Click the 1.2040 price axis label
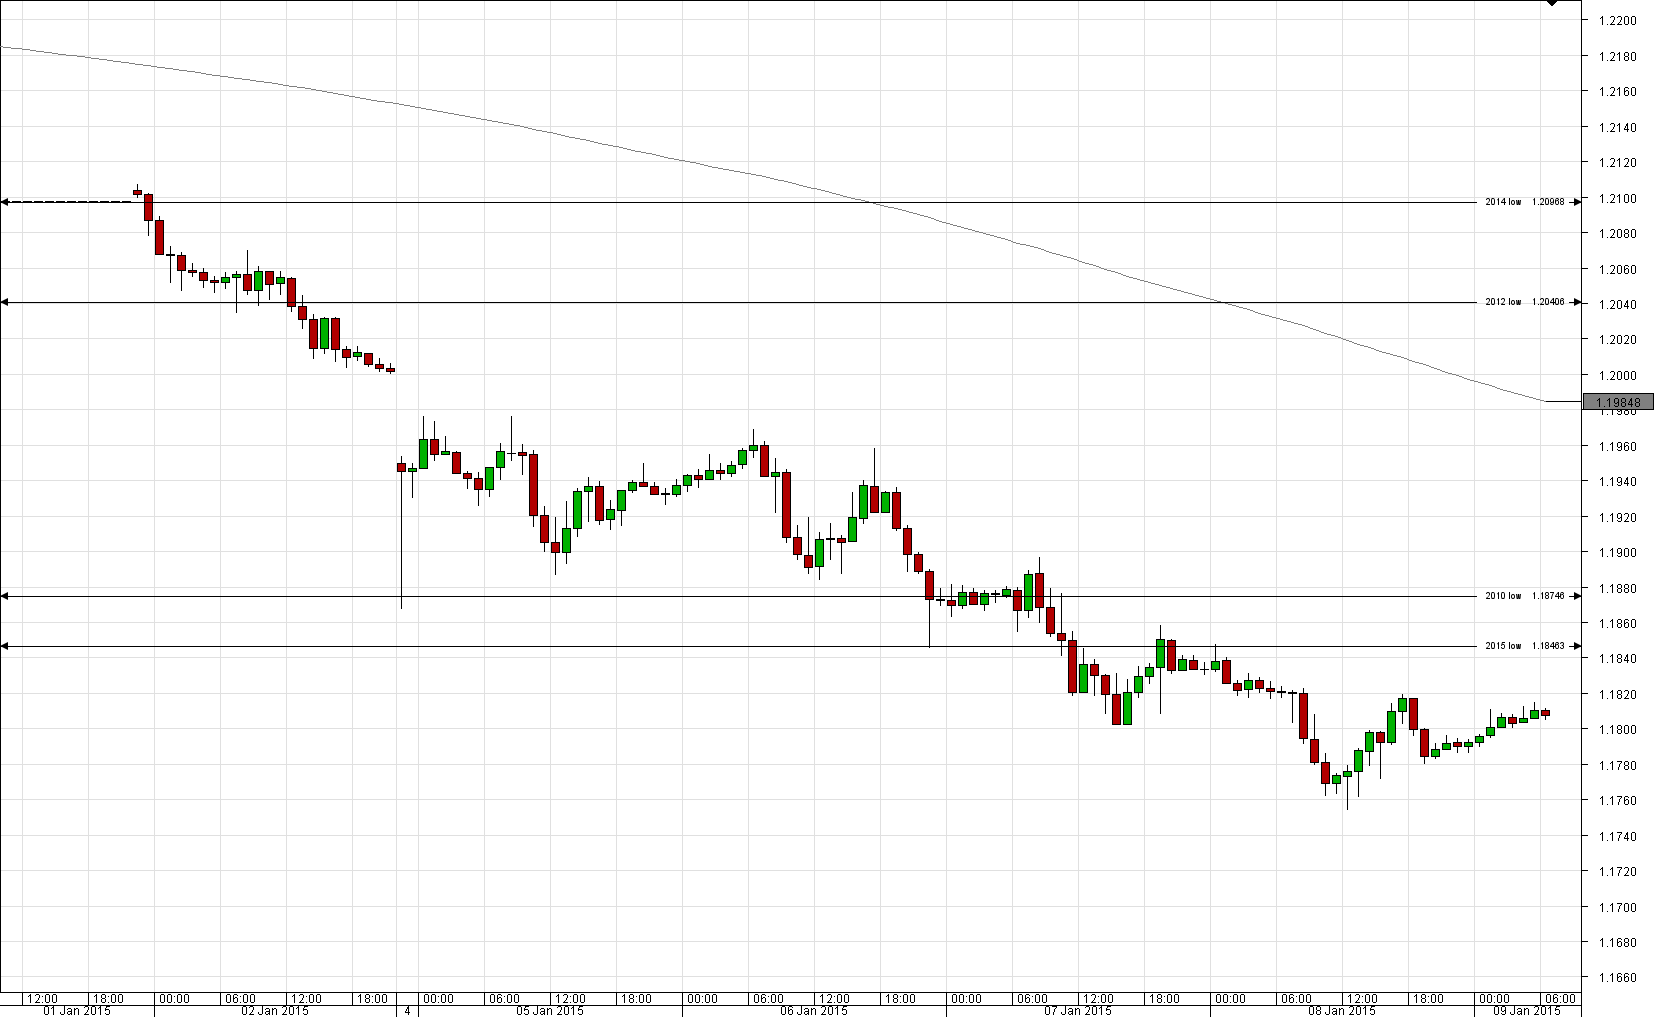This screenshot has height=1017, width=1655. point(1618,305)
